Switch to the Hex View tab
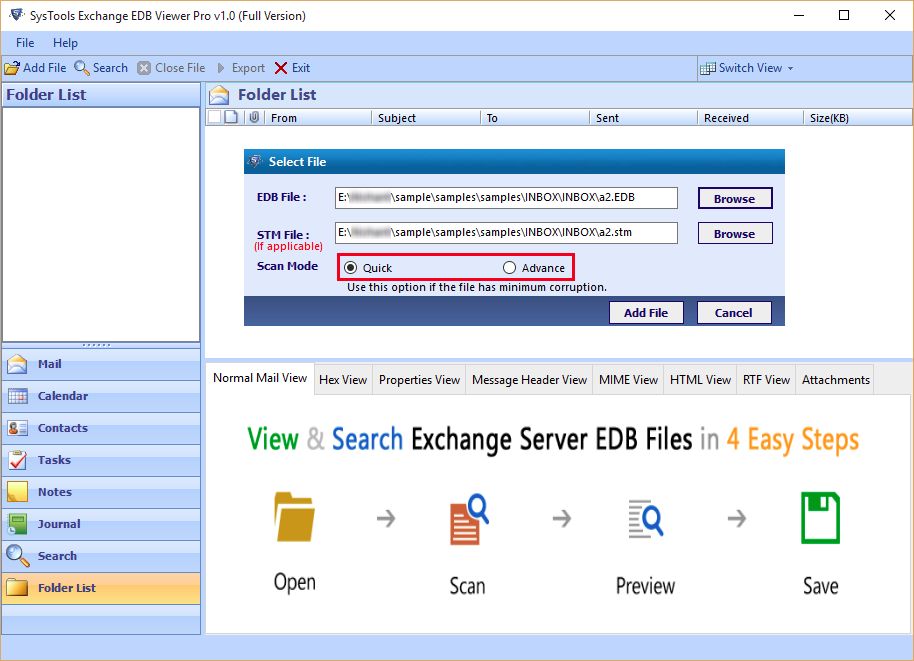This screenshot has height=661, width=914. (x=343, y=380)
